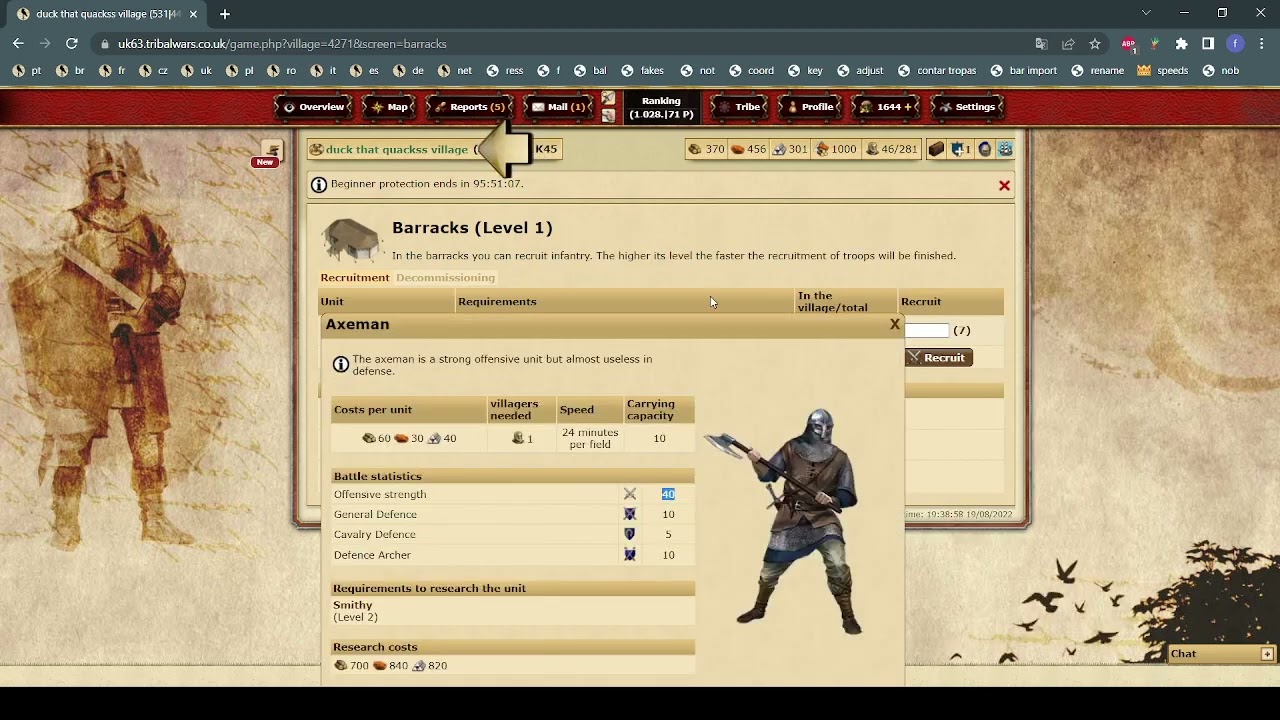
Task: Click the upper small icon beside Mail menu
Action: [608, 98]
